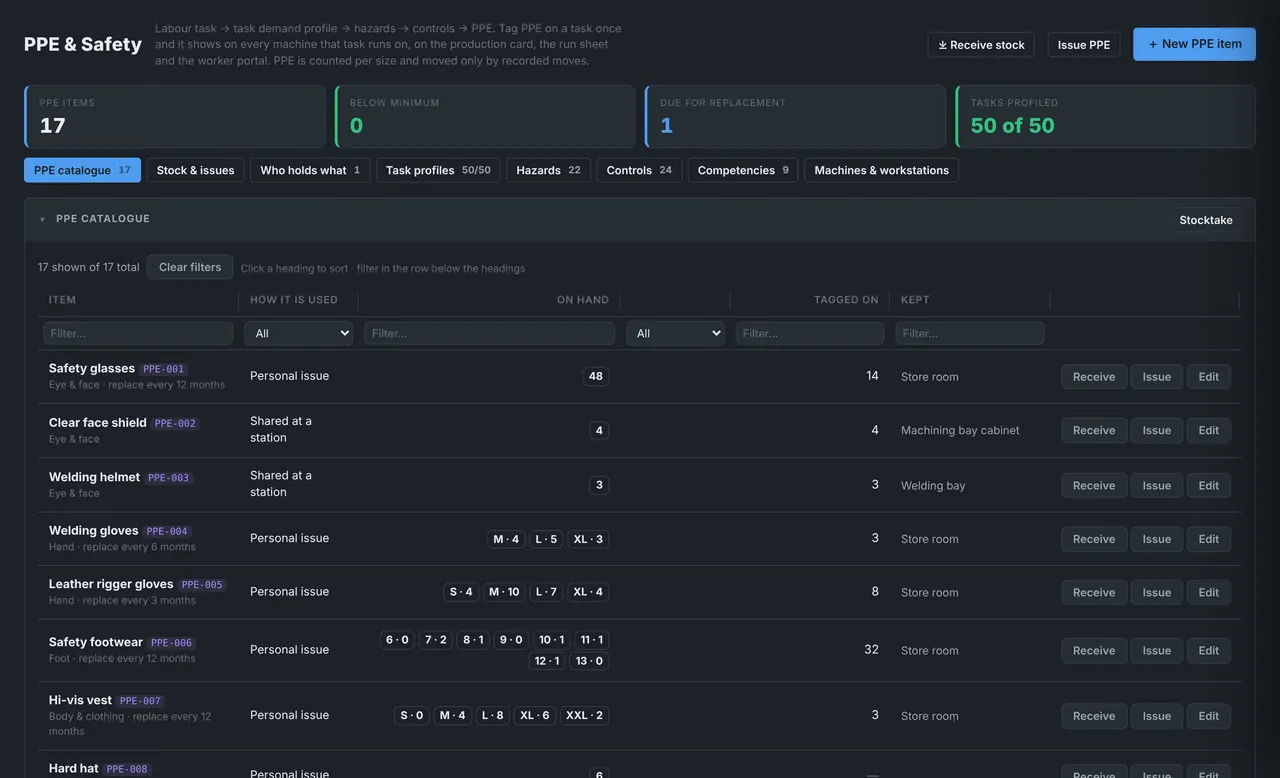Image resolution: width=1280 pixels, height=778 pixels.
Task: Switch to the Stock & issues tab
Action: pos(195,170)
